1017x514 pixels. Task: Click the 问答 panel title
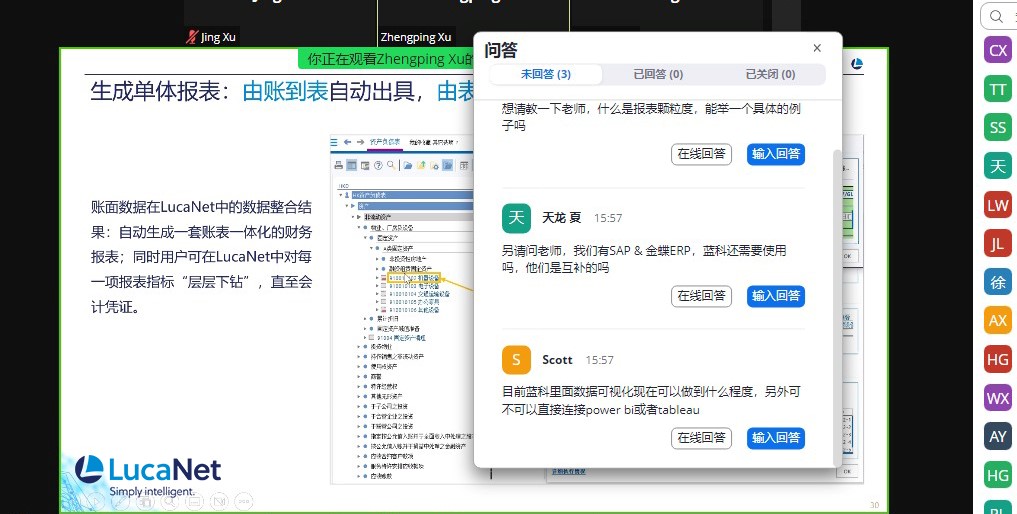(x=501, y=49)
